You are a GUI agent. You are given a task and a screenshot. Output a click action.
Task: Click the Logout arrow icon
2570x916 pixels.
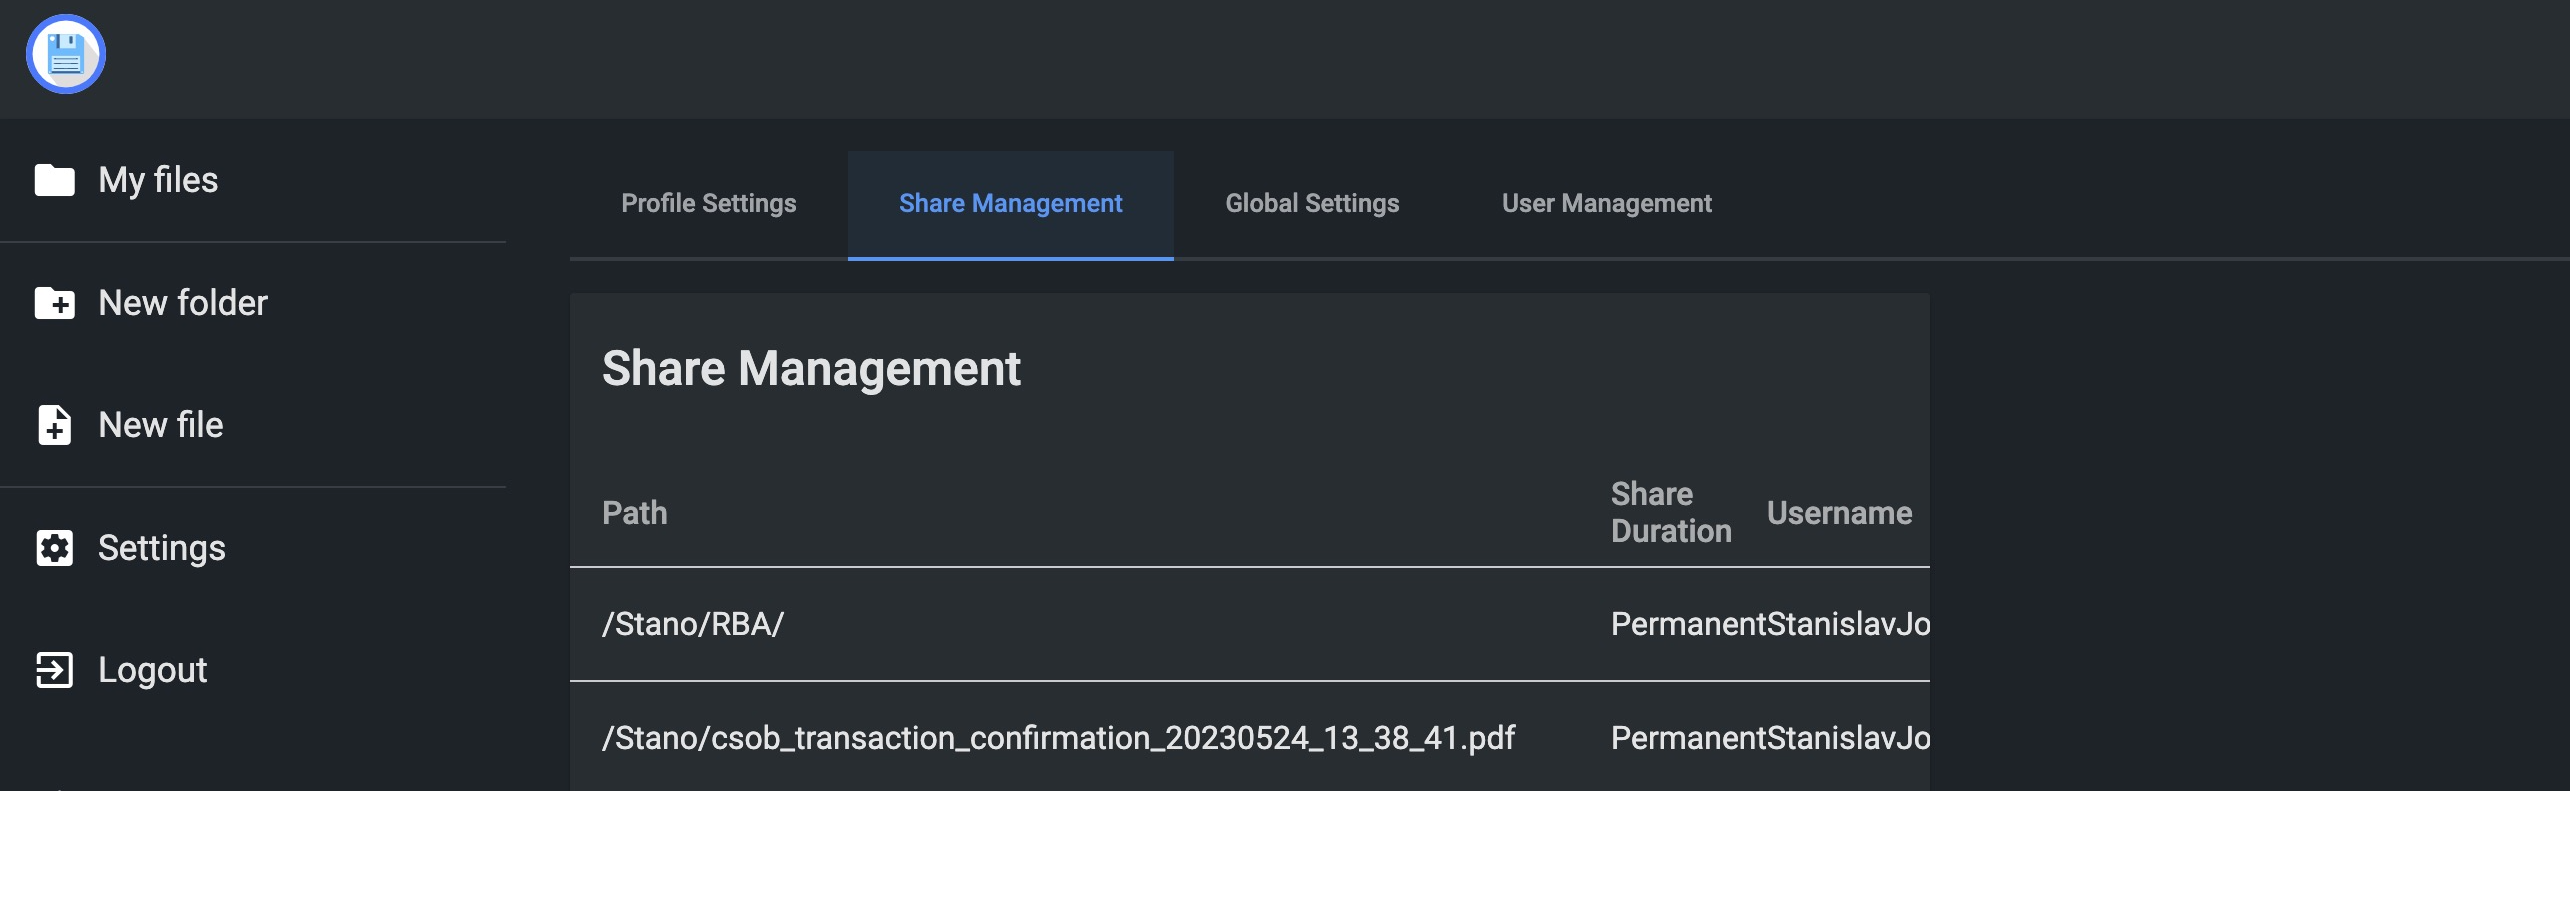[x=54, y=670]
